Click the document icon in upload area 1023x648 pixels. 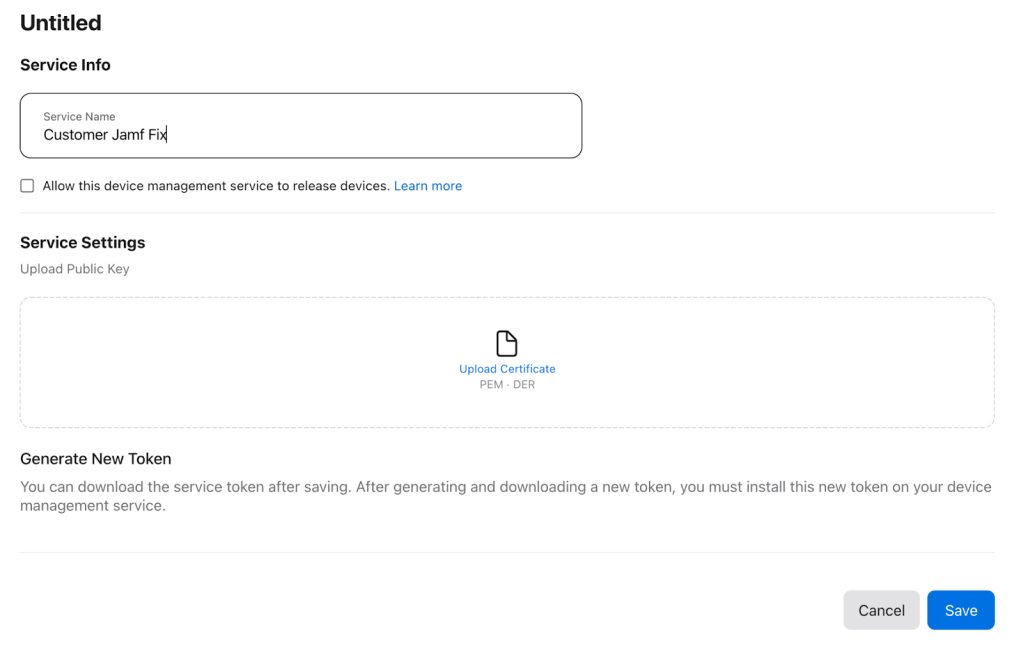(507, 343)
